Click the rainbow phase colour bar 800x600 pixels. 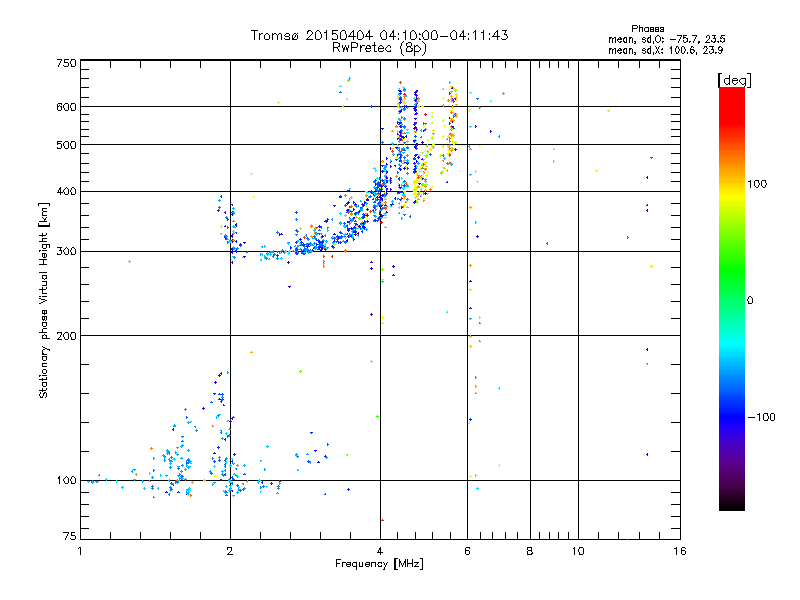coord(732,299)
